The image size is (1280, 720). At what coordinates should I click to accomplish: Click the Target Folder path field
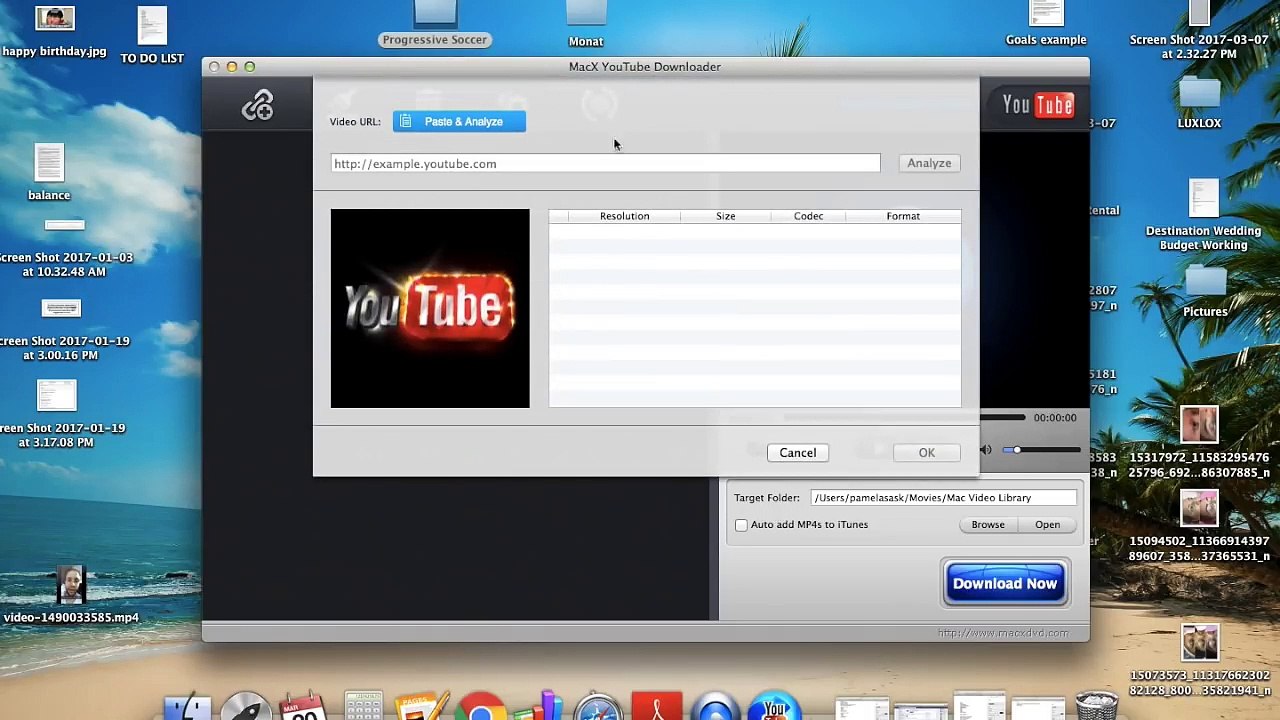coord(944,498)
